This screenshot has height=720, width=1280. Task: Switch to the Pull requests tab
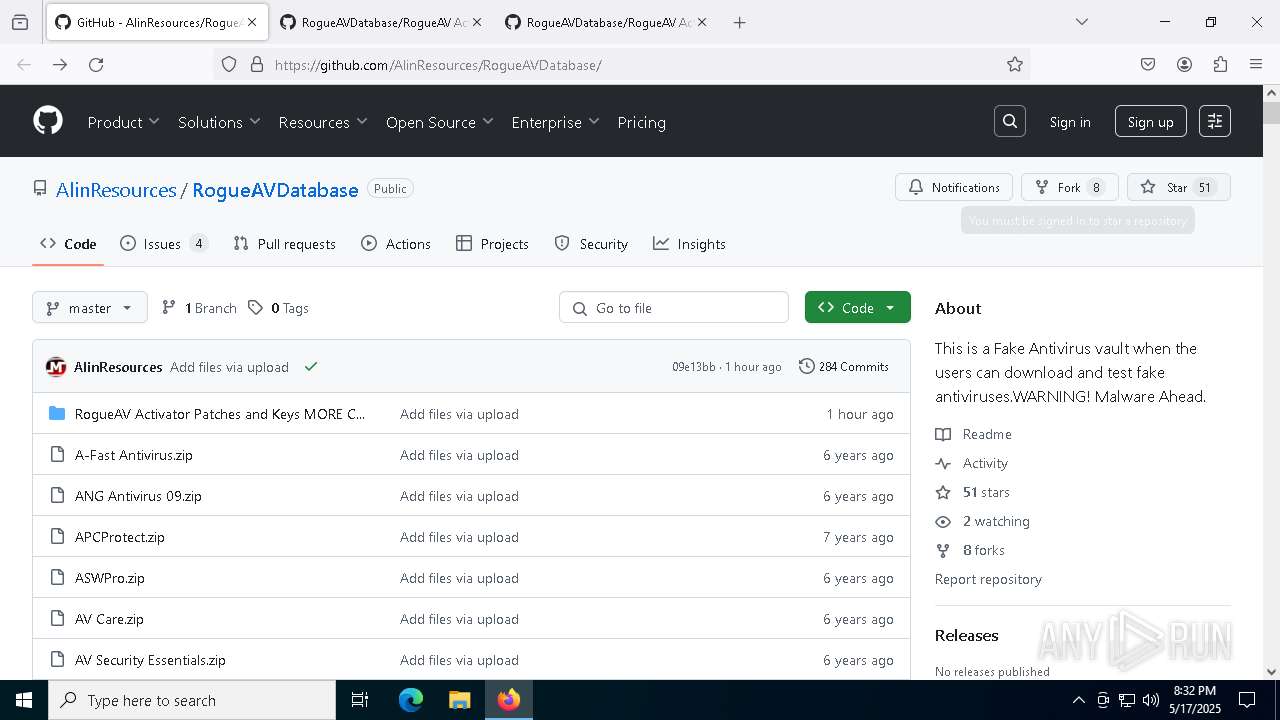click(284, 244)
